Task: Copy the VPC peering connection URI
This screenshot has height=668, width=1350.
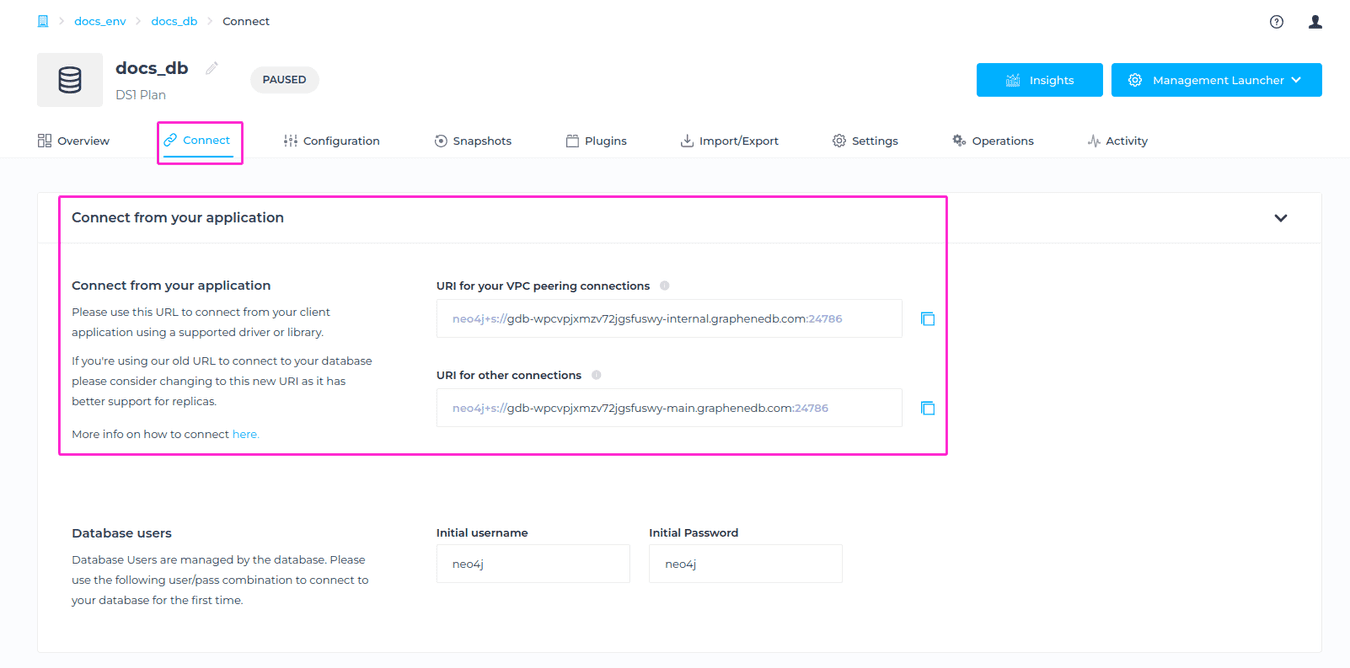Action: [x=928, y=318]
